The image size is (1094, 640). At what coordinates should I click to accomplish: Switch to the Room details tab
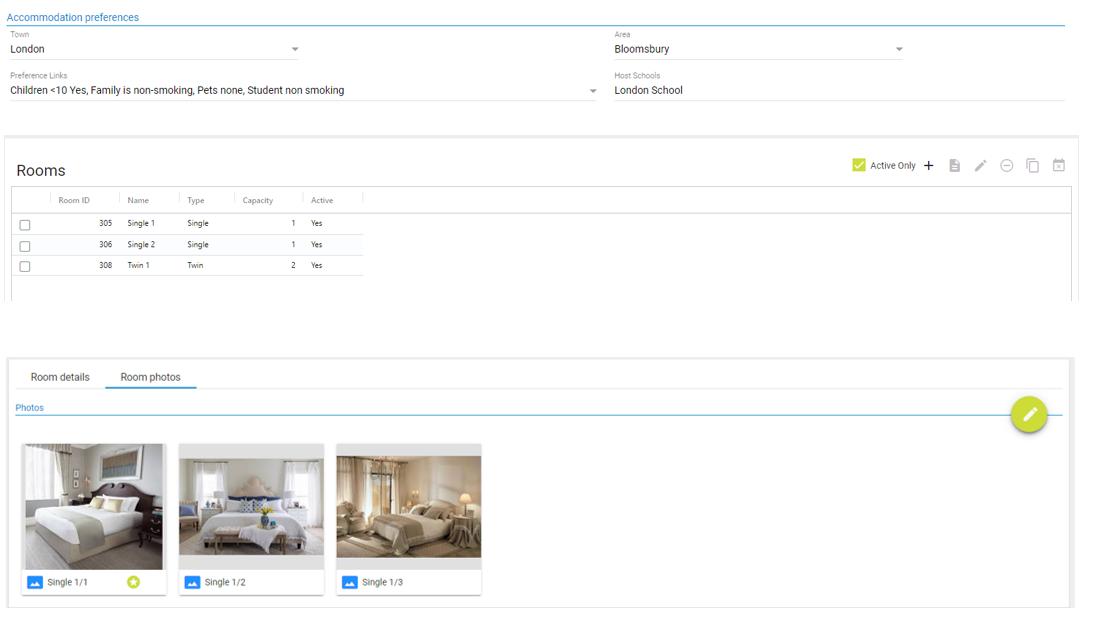[x=60, y=377]
